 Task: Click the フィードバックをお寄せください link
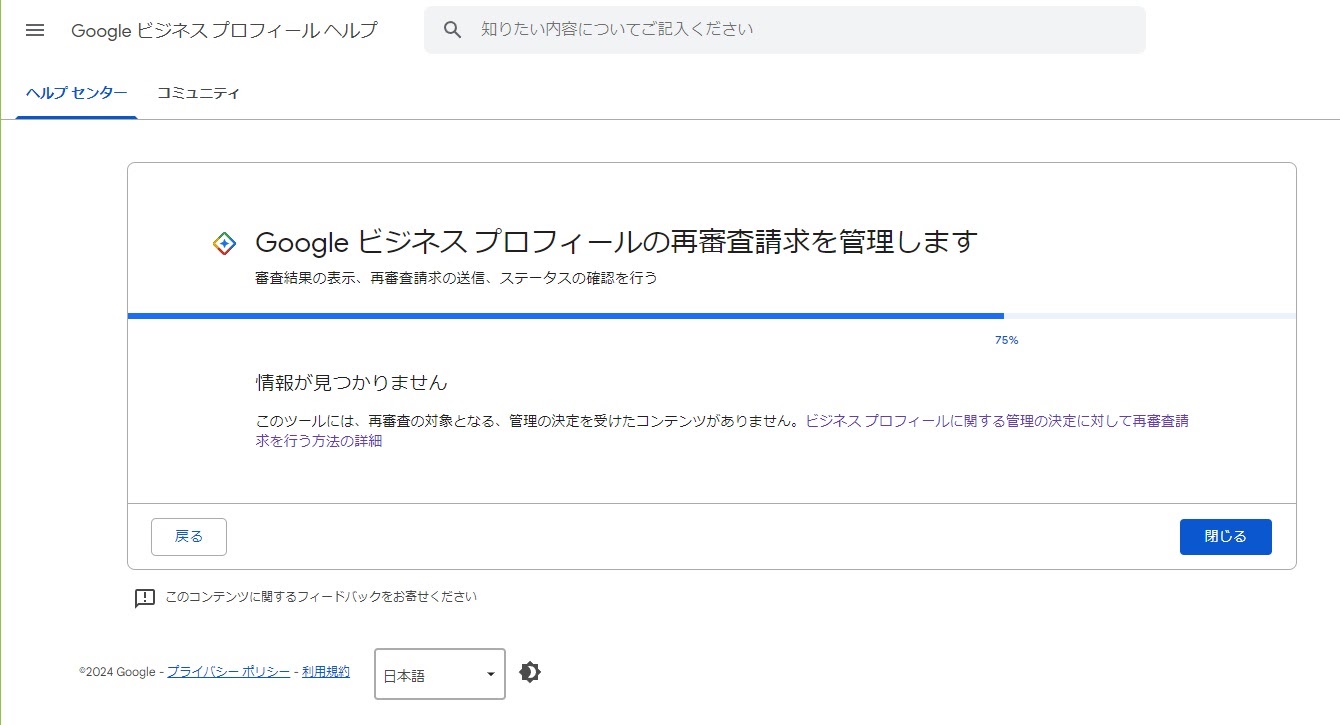coord(320,597)
